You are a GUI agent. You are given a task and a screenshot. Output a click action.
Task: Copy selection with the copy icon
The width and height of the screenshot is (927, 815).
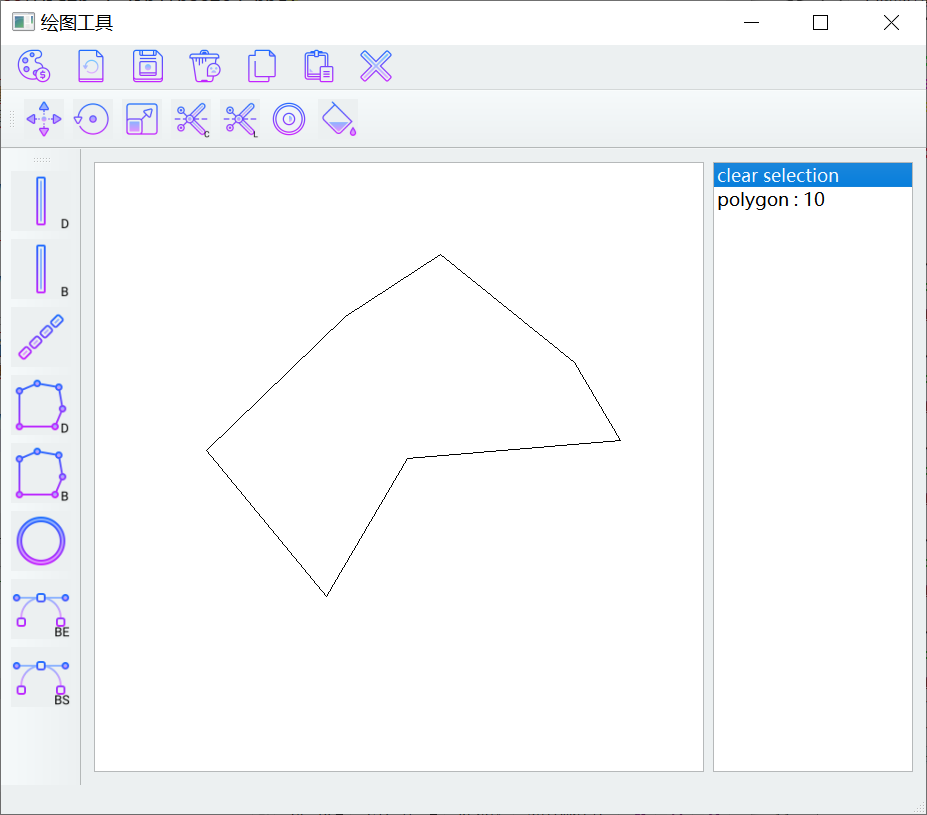point(262,66)
